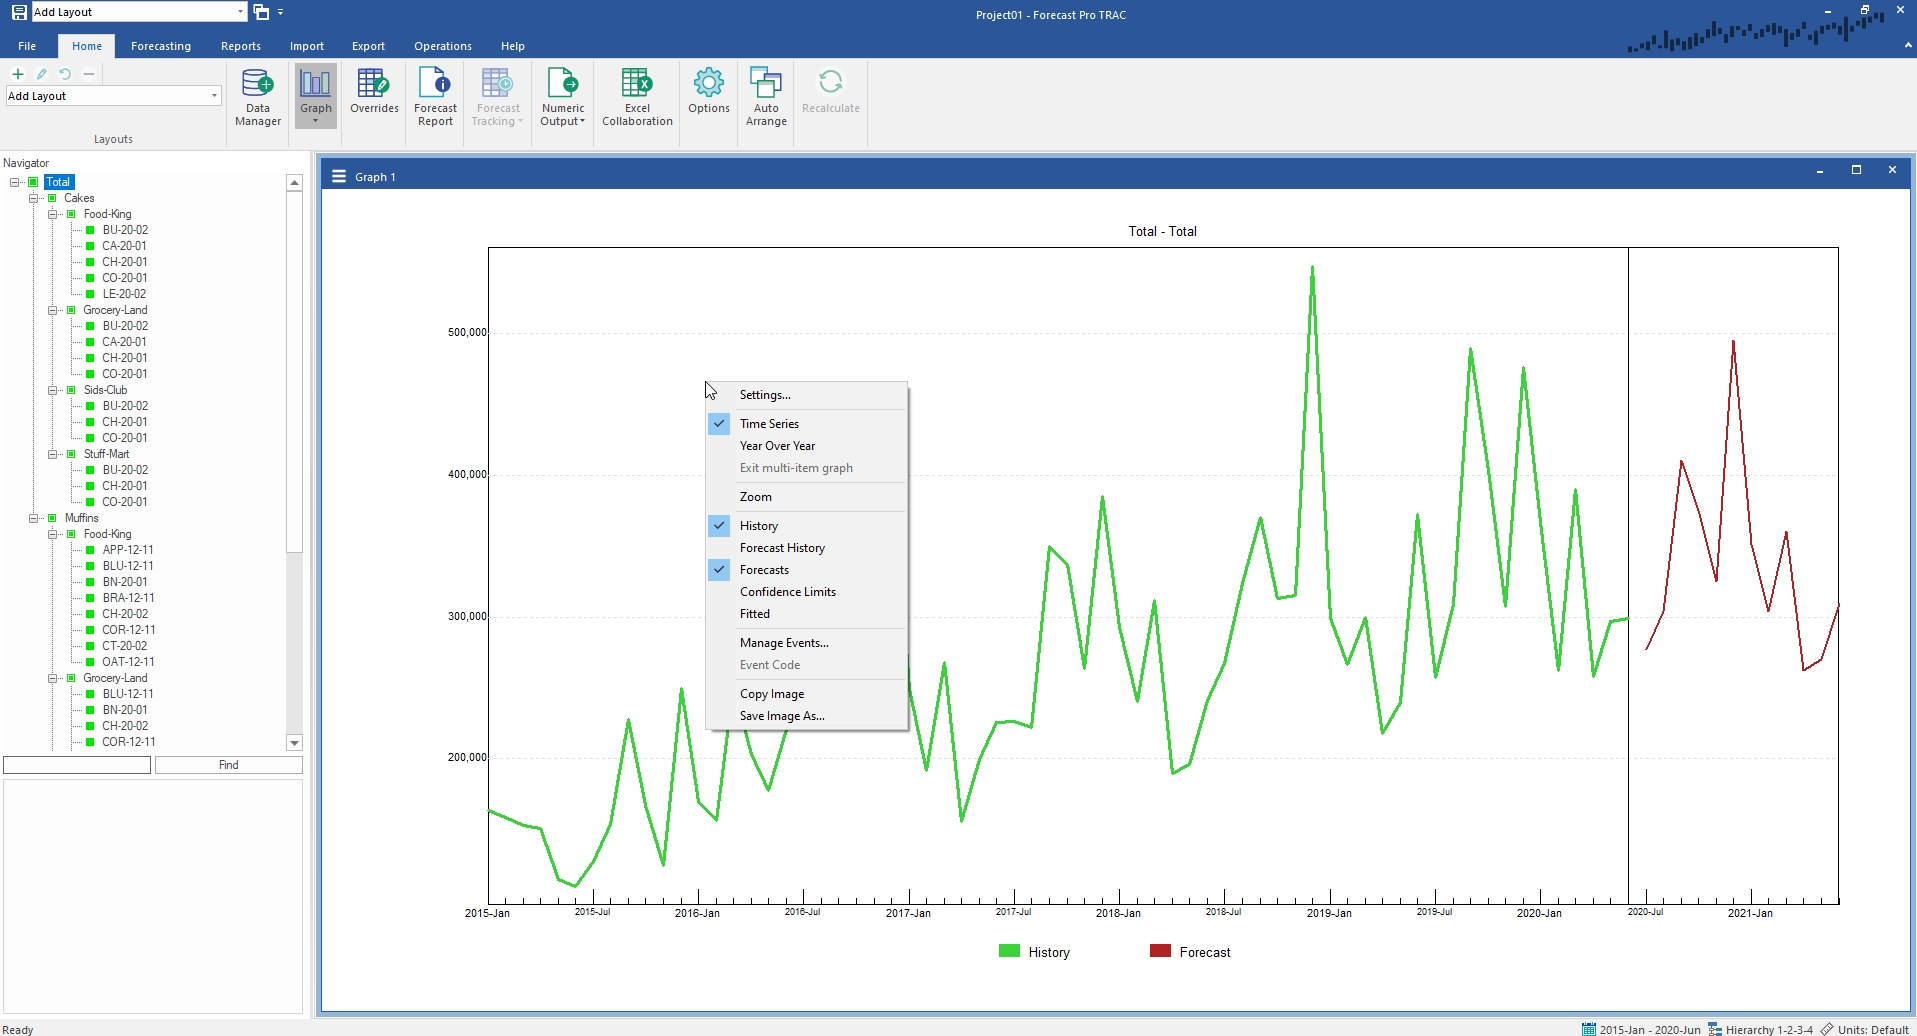Enable Forecast History in the context menu
Image resolution: width=1917 pixels, height=1036 pixels.
click(806, 548)
